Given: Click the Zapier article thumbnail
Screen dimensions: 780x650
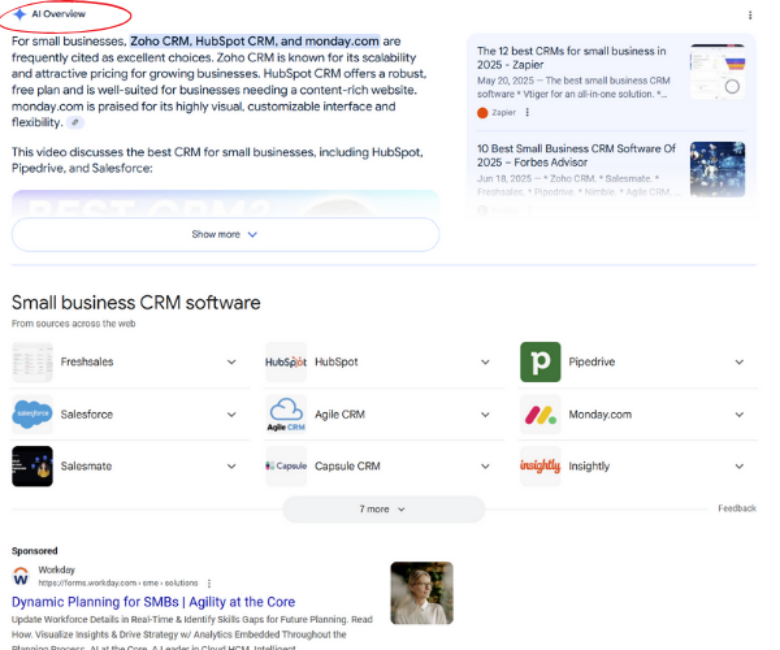Looking at the screenshot, I should (717, 71).
